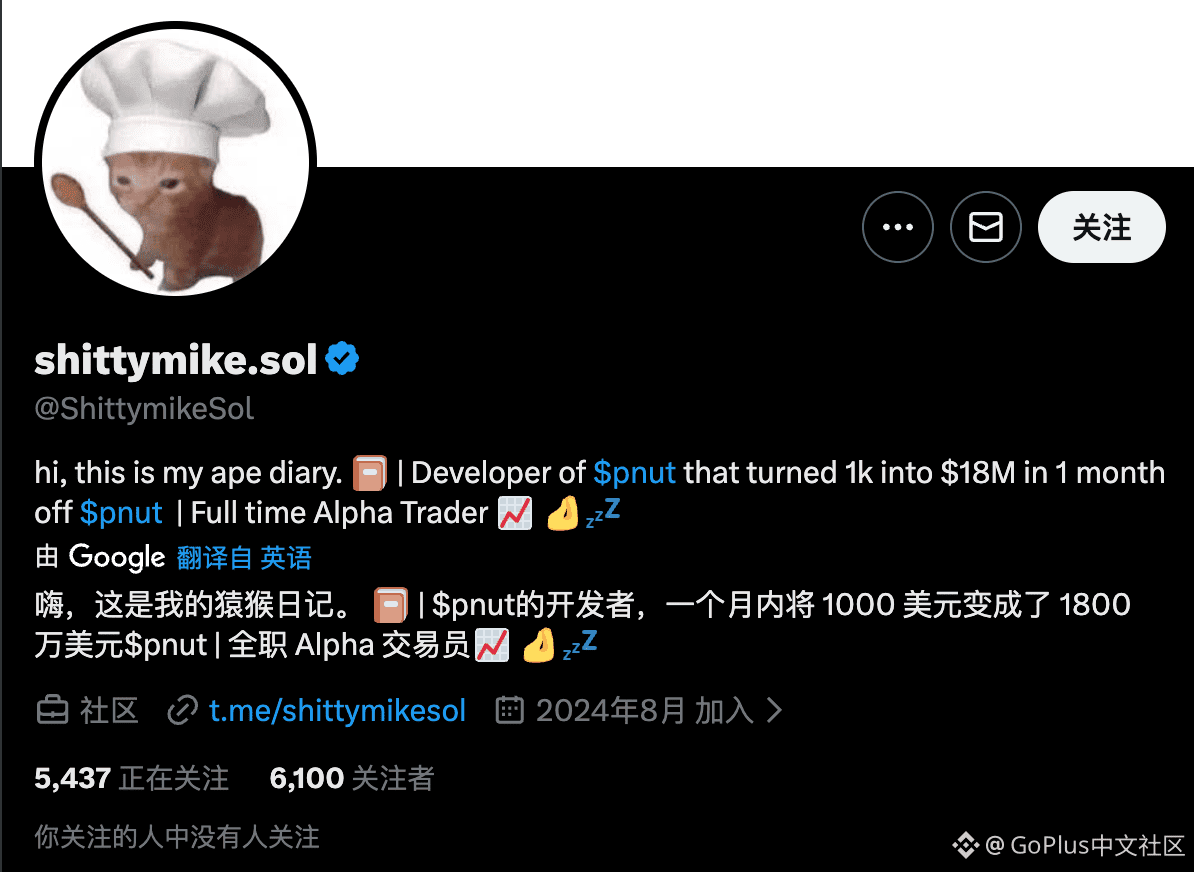
Task: Open the t.me/shittymikesol link
Action: click(337, 711)
